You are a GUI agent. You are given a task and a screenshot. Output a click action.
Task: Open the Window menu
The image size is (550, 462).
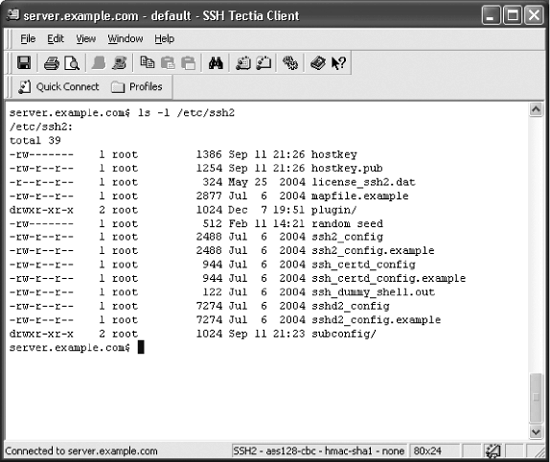click(x=125, y=39)
